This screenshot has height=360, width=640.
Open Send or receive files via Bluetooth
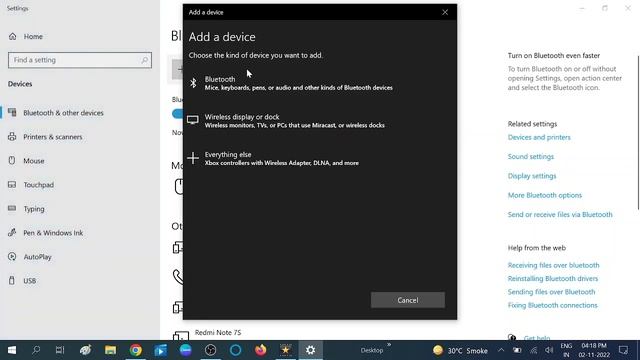[560, 215]
